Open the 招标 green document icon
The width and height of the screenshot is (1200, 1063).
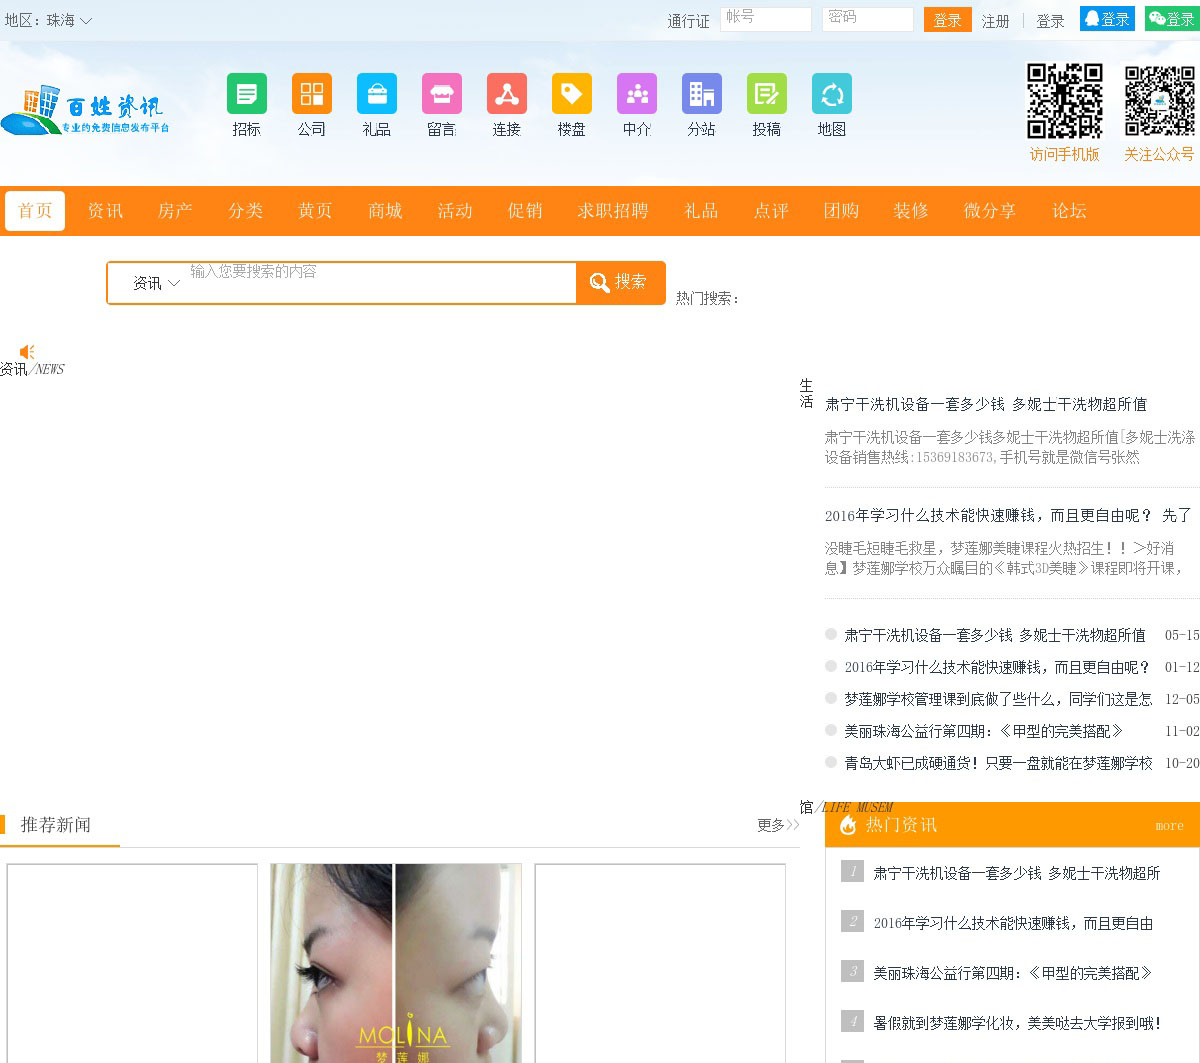click(246, 94)
